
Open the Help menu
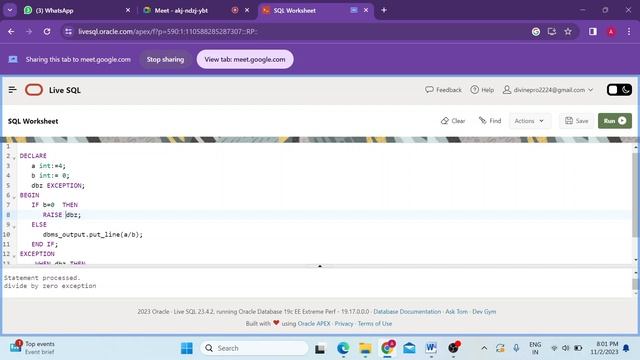[482, 90]
